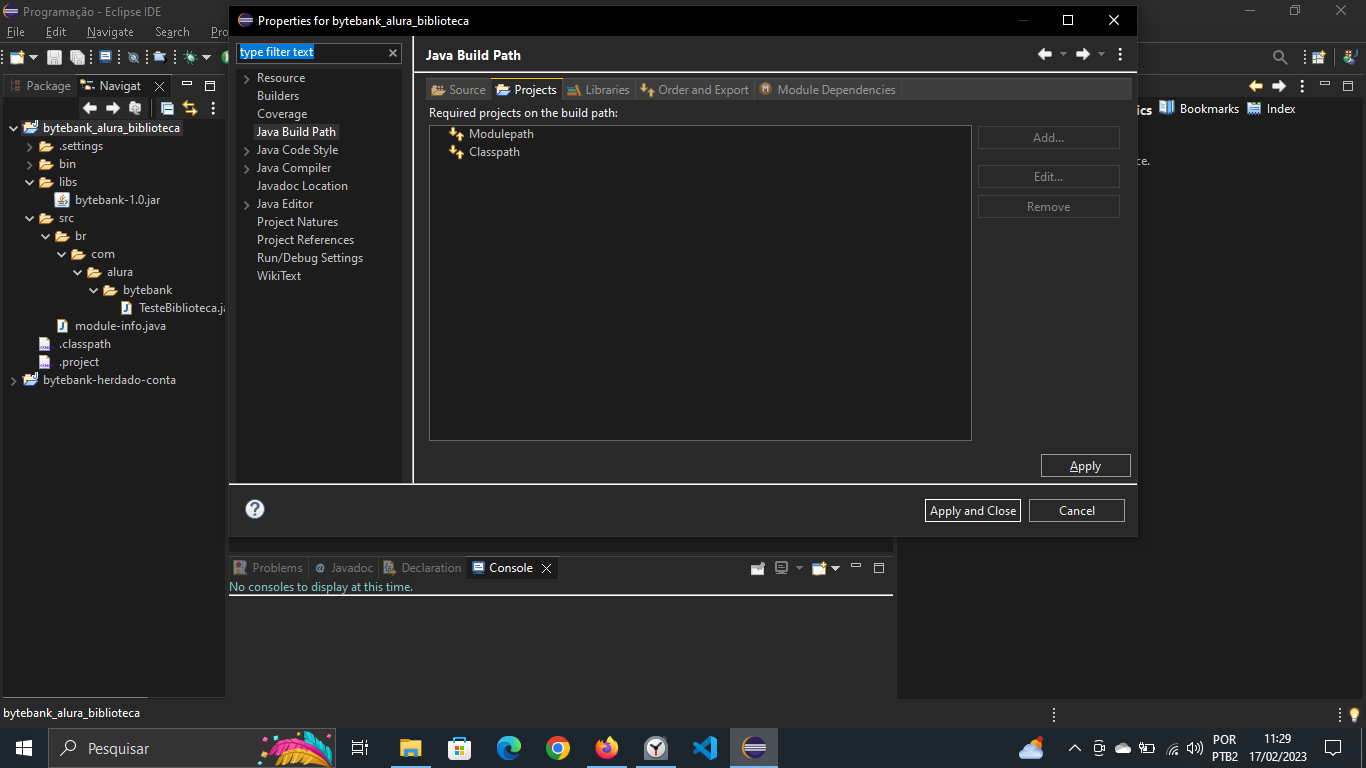Open the Navigator view menu (three dots)
This screenshot has width=1366, height=768.
point(213,108)
